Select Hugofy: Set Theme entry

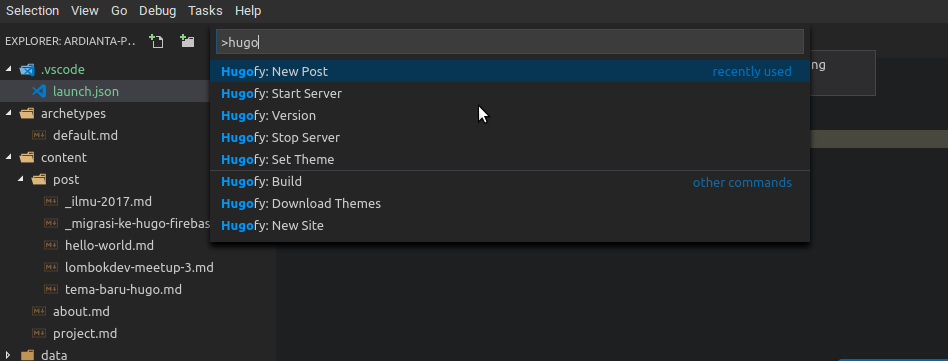510,160
